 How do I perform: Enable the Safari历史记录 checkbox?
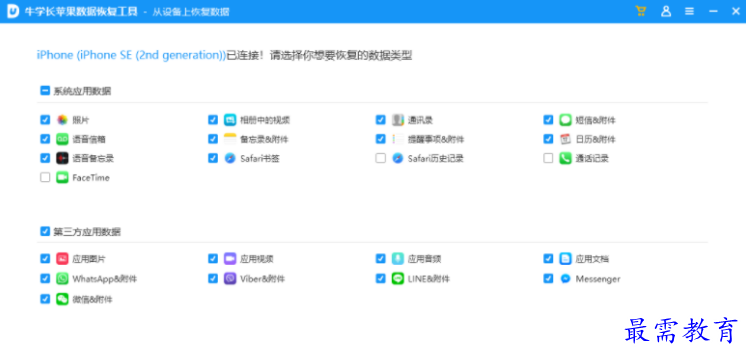pyautogui.click(x=381, y=158)
